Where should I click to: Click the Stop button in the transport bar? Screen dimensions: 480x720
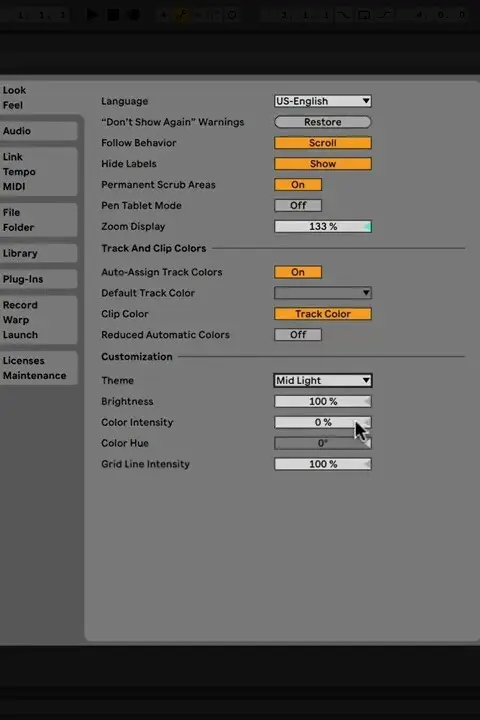(113, 15)
